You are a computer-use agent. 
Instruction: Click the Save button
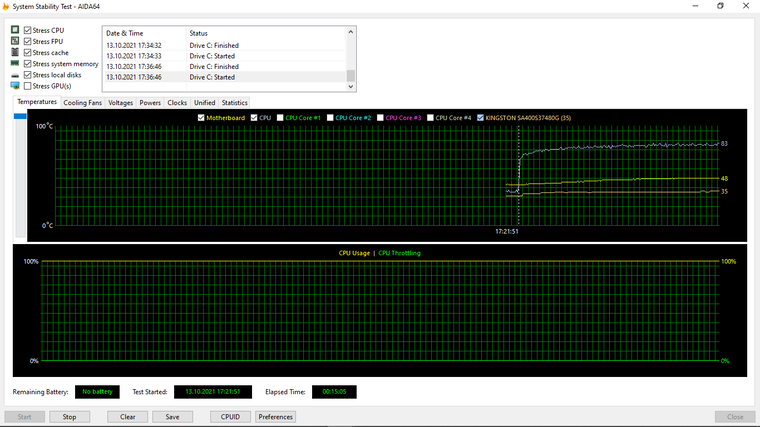(173, 417)
